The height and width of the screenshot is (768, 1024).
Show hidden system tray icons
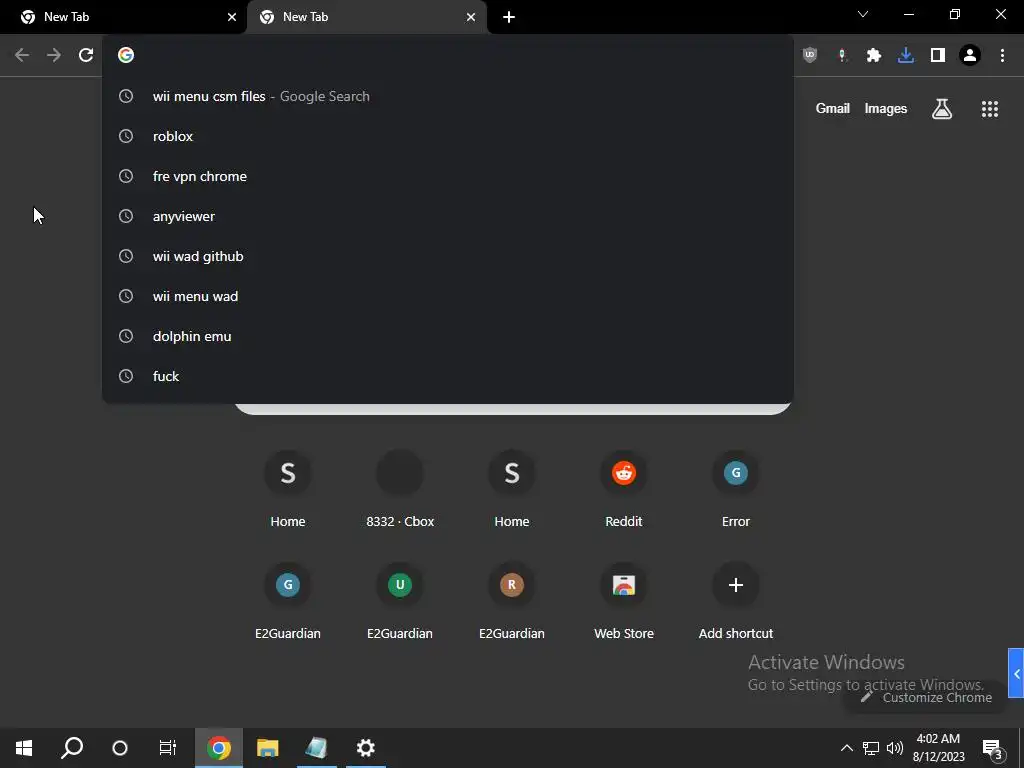coord(846,748)
